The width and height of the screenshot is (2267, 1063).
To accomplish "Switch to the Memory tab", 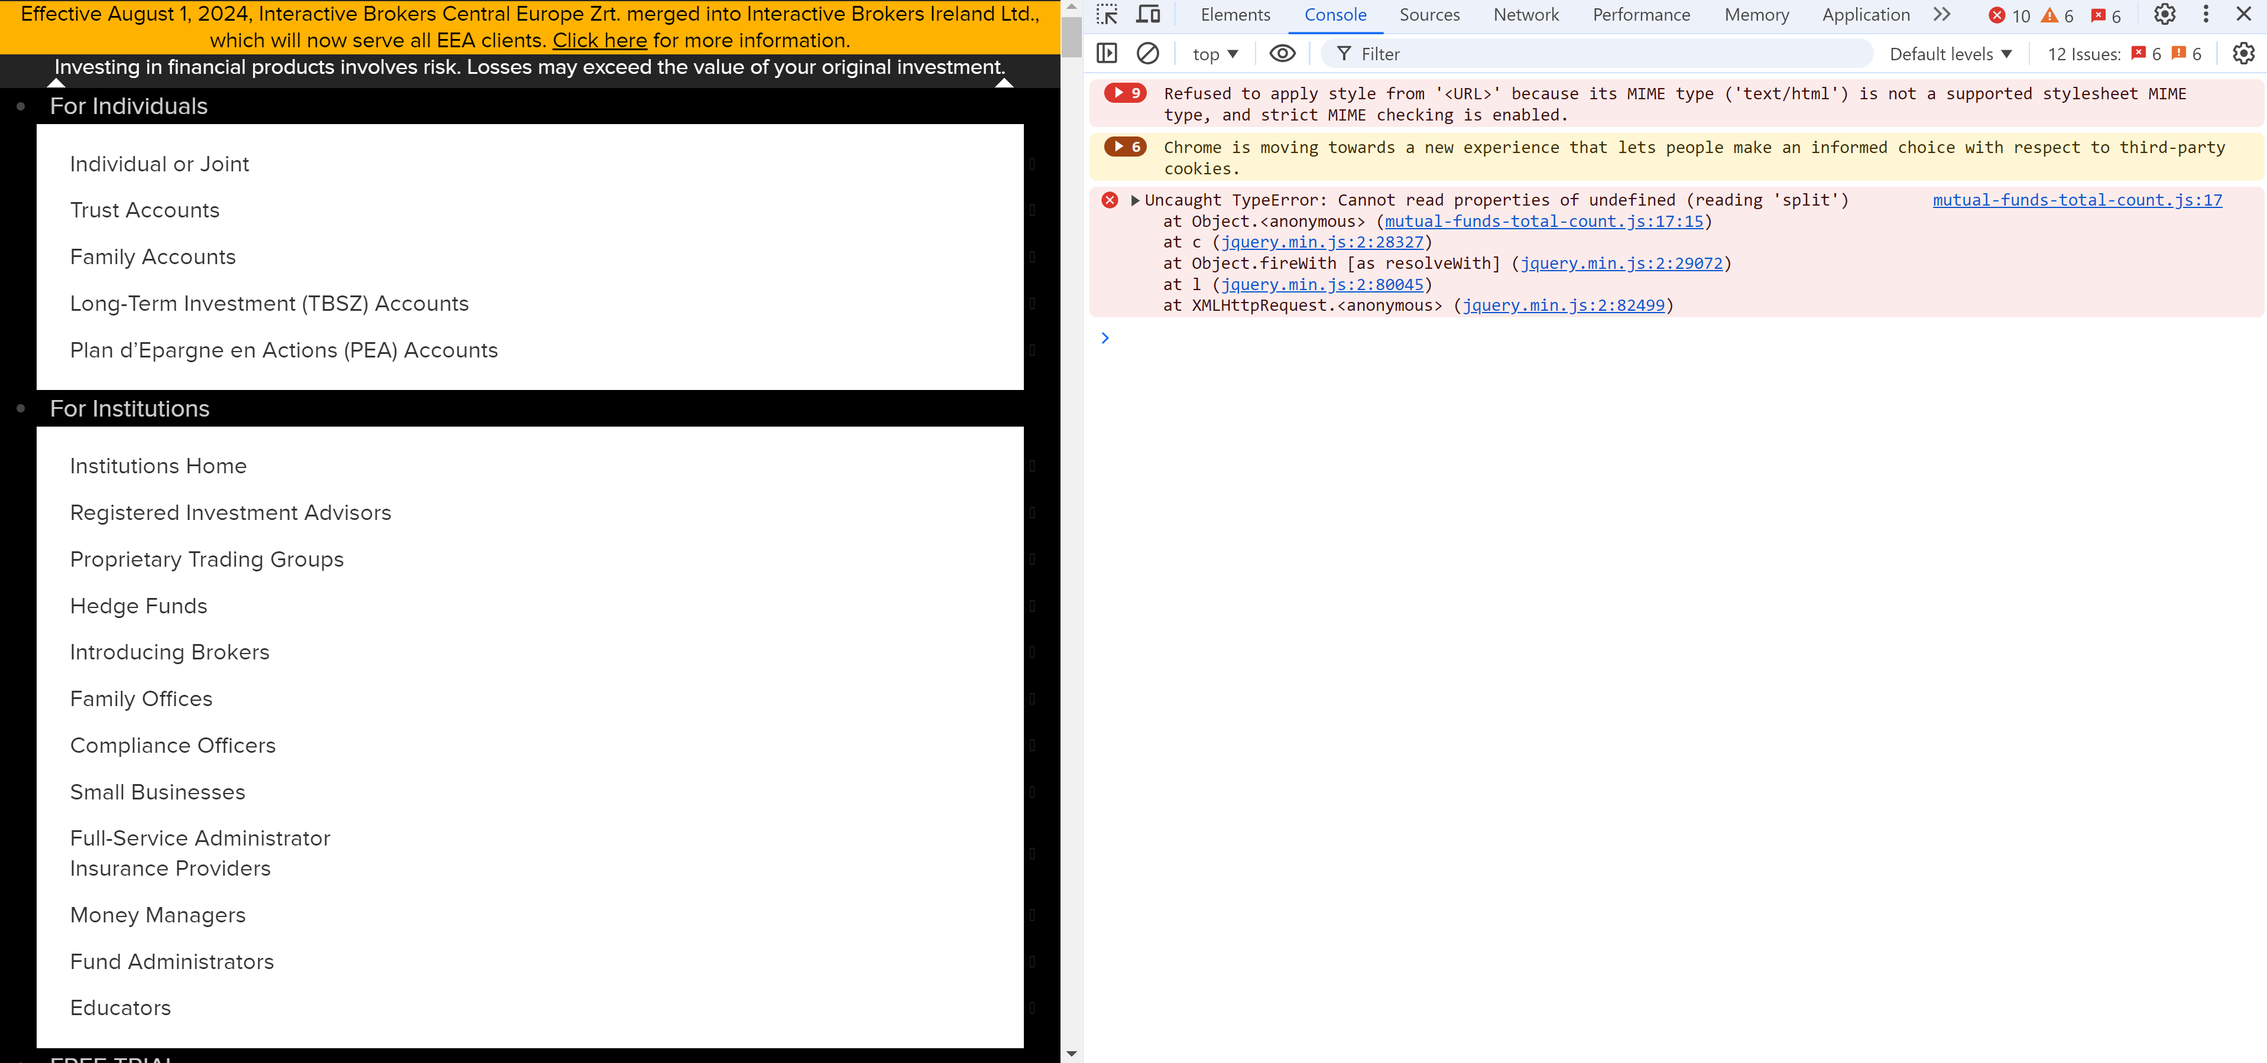I will tap(1756, 15).
